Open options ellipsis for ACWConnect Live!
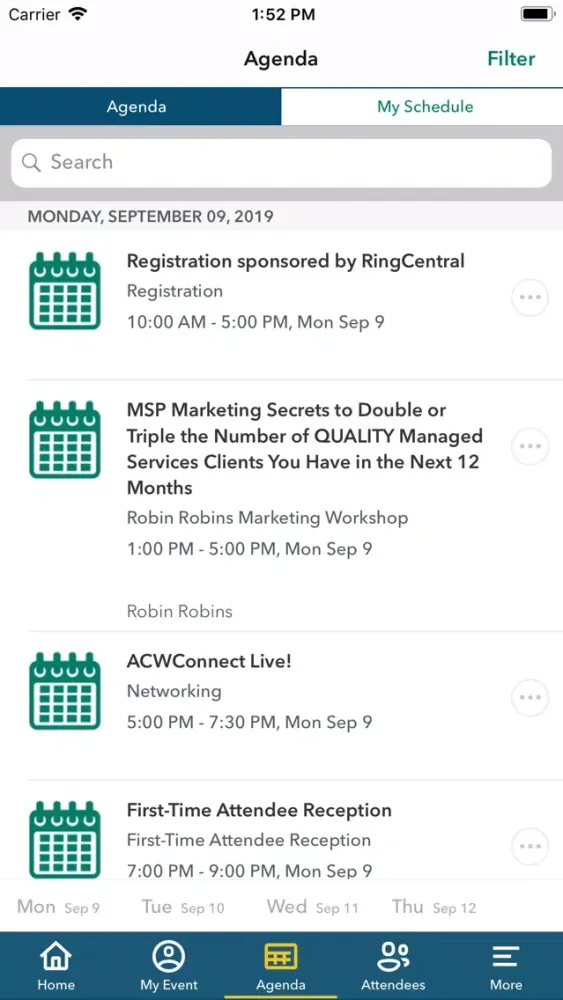The height and width of the screenshot is (1000, 563). click(530, 698)
